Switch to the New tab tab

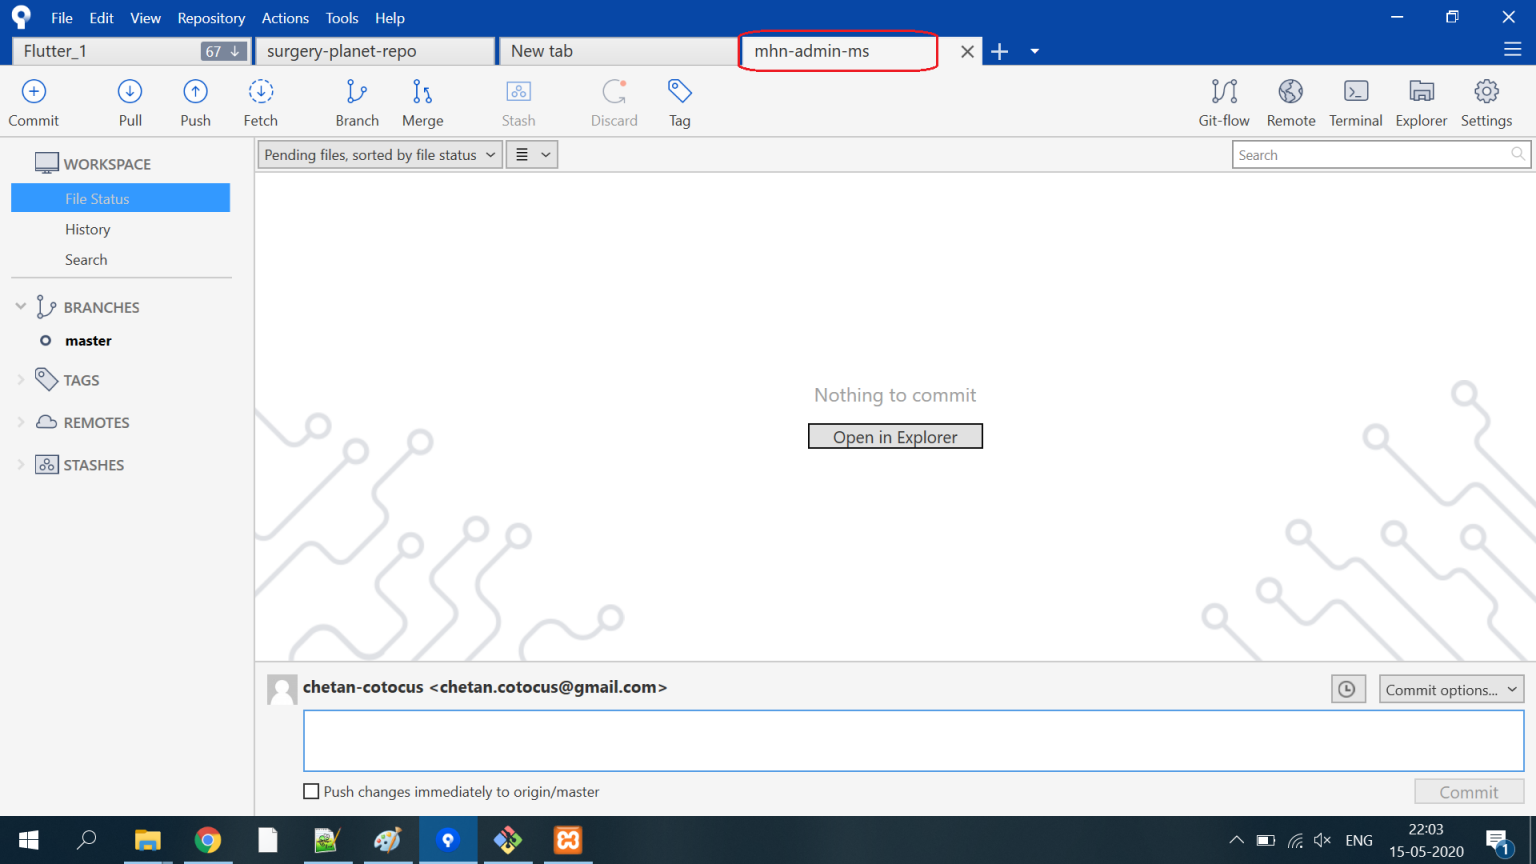click(x=618, y=51)
